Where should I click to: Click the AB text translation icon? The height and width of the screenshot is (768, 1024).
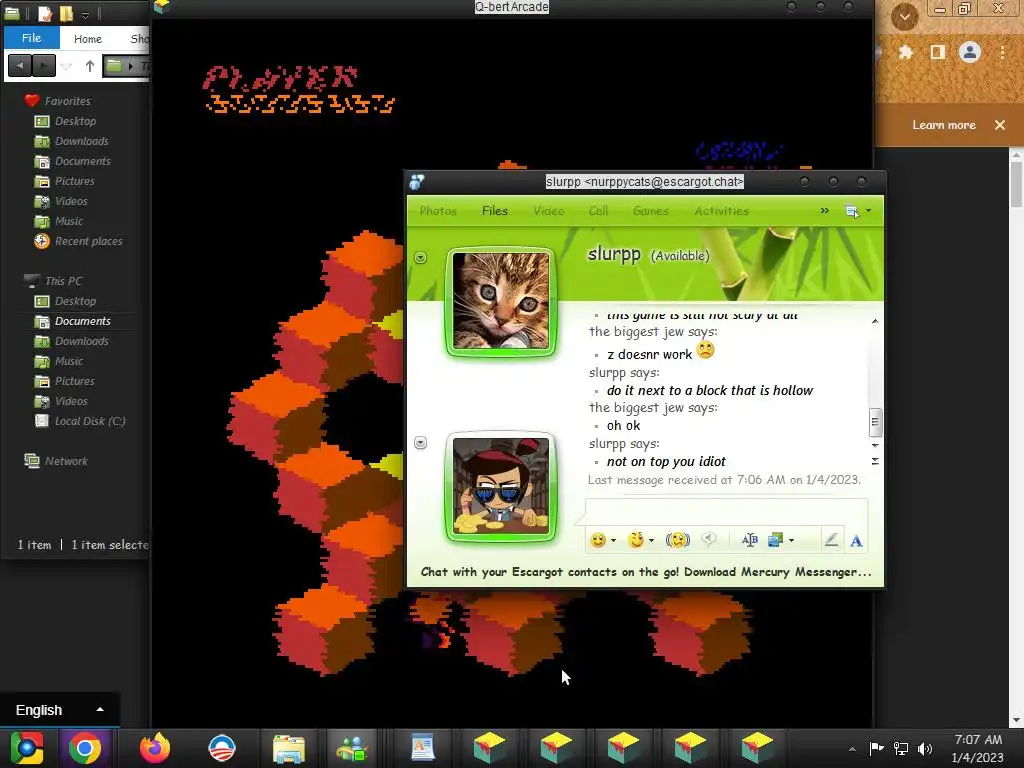click(750, 539)
